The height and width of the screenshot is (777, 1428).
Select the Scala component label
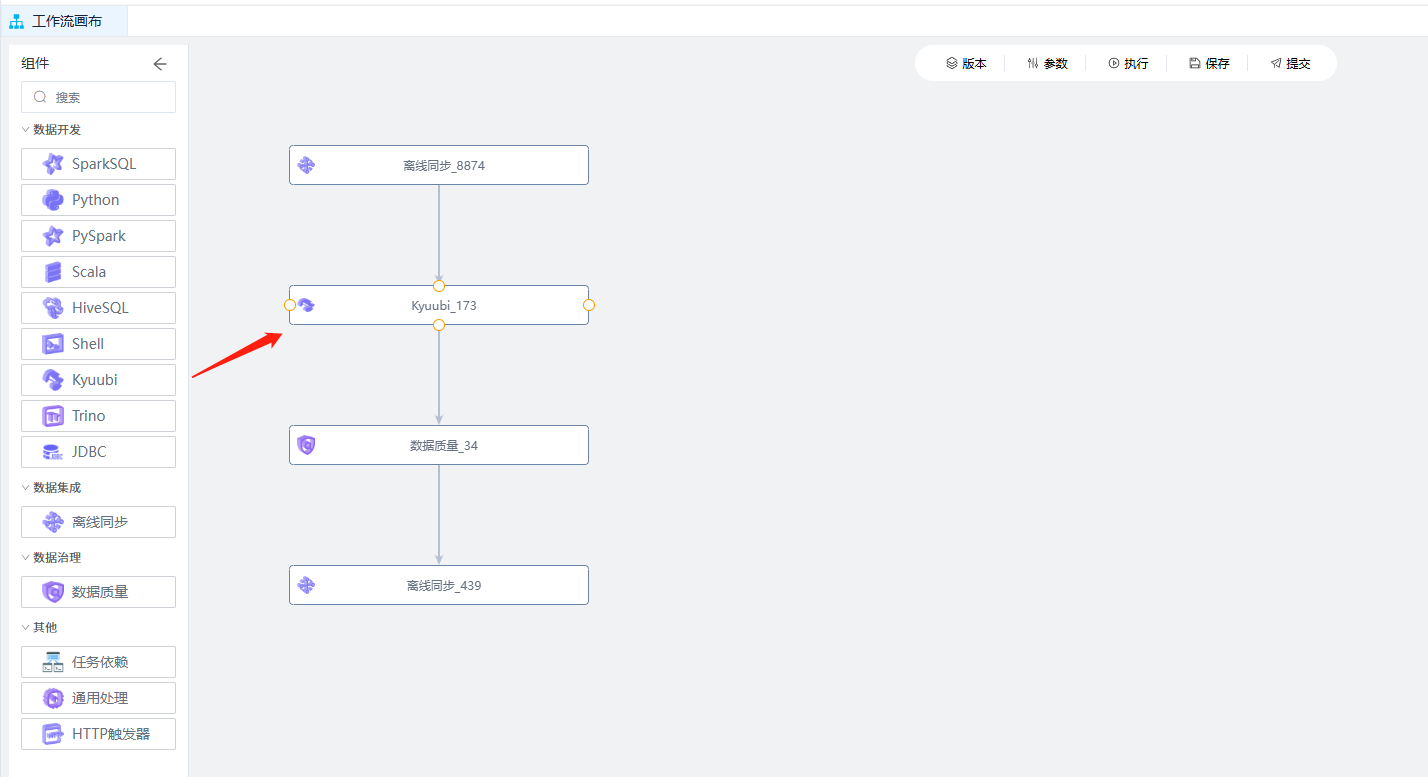coord(89,272)
